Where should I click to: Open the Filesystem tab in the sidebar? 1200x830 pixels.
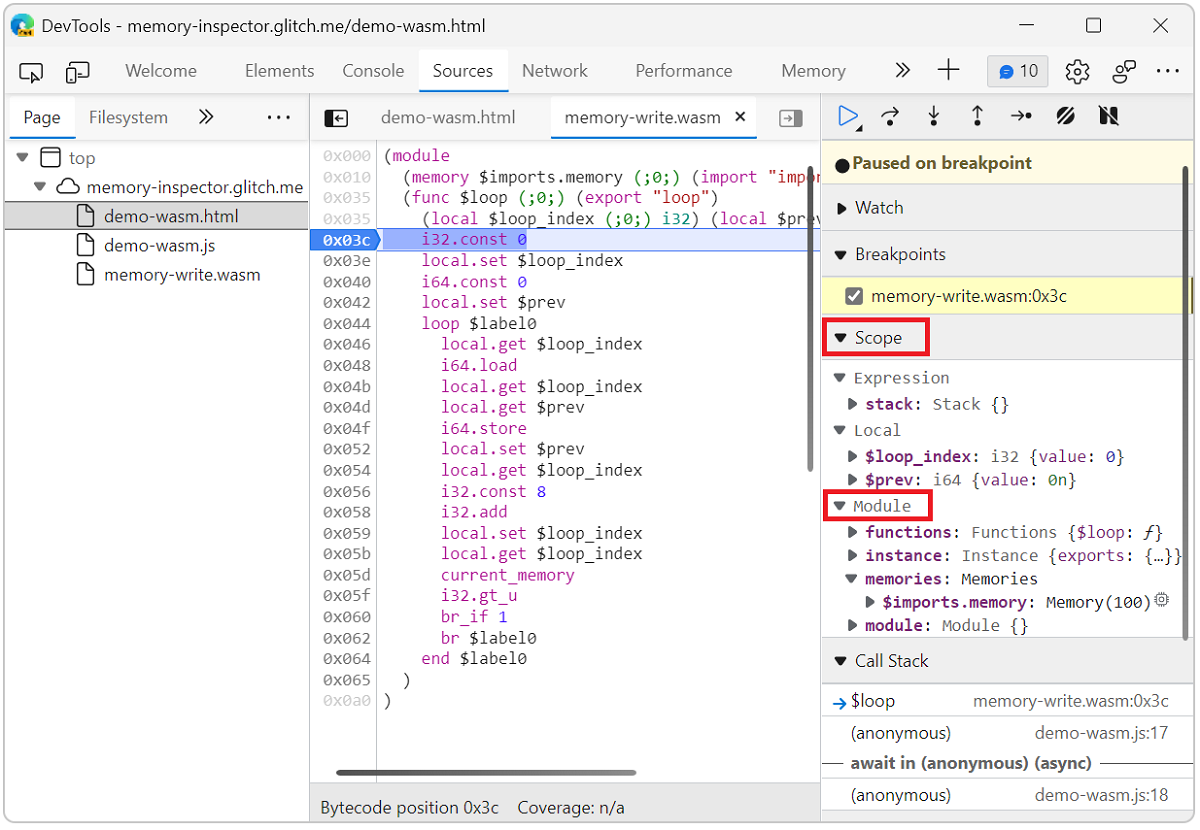click(127, 117)
